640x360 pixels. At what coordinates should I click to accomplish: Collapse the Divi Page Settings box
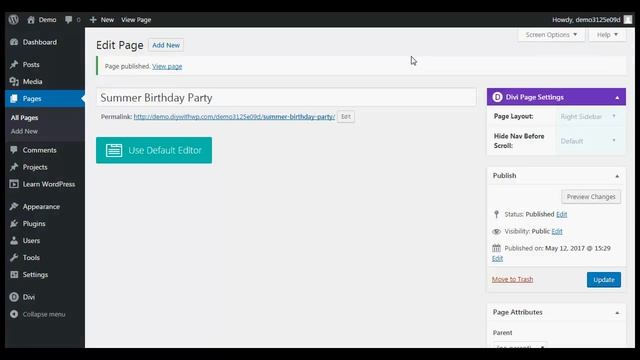coord(617,98)
